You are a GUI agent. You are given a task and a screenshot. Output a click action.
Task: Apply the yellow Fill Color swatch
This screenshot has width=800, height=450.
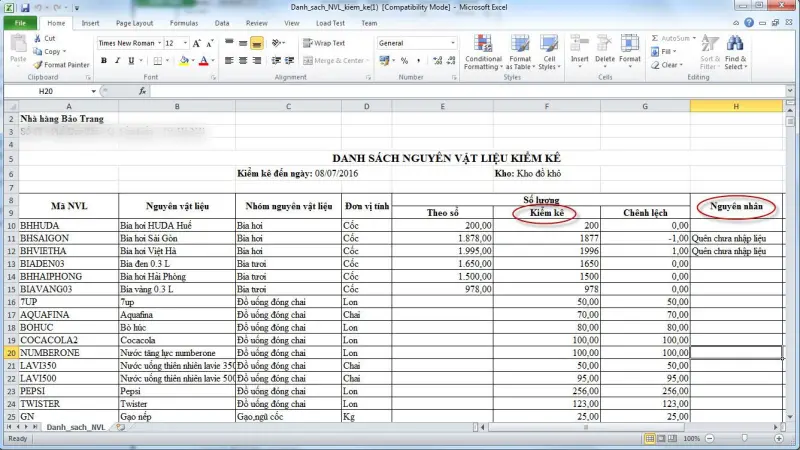[184, 61]
